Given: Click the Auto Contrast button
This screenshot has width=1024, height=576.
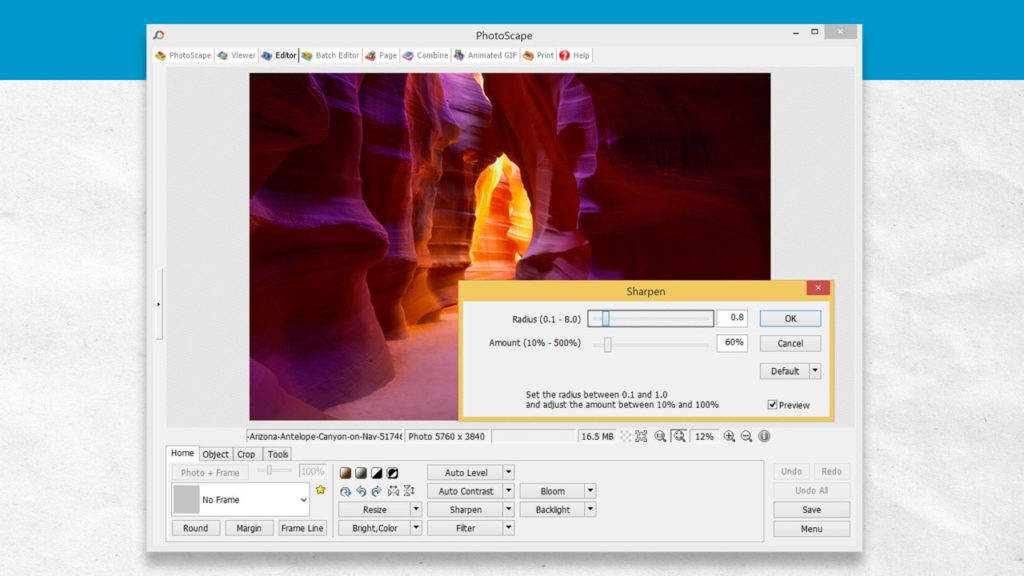Looking at the screenshot, I should coord(465,490).
